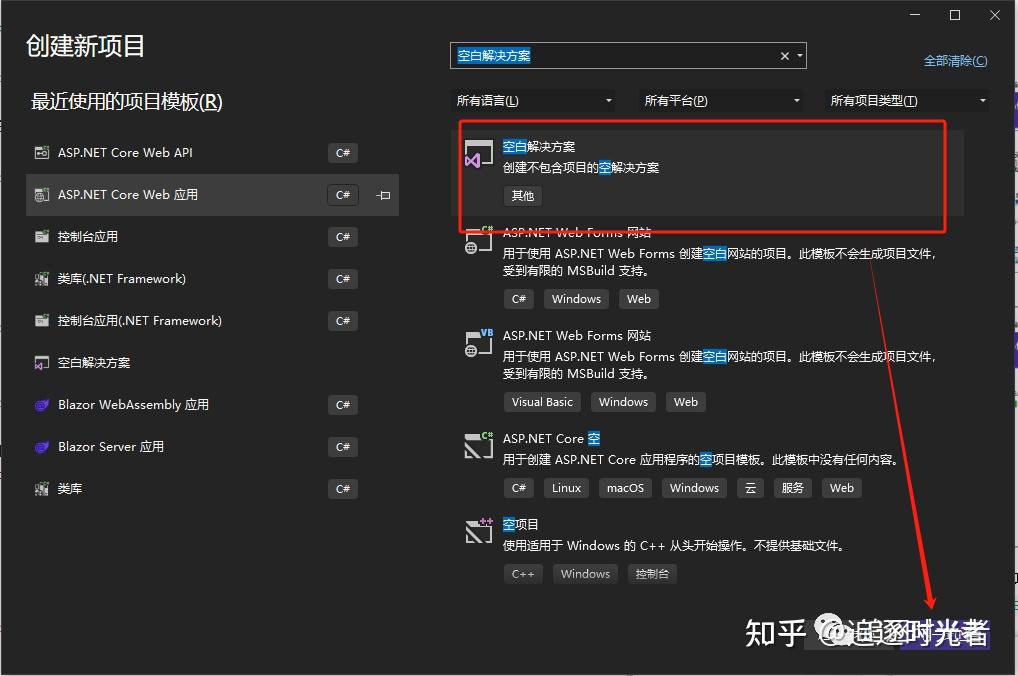Click the ASP.NET Core 空 template icon
The width and height of the screenshot is (1018, 676).
coord(478,445)
